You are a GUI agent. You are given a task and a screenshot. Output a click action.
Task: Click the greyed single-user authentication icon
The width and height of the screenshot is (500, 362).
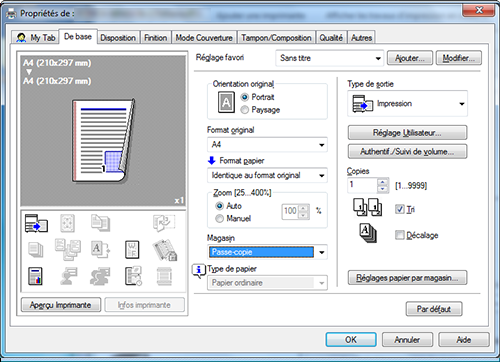69,276
